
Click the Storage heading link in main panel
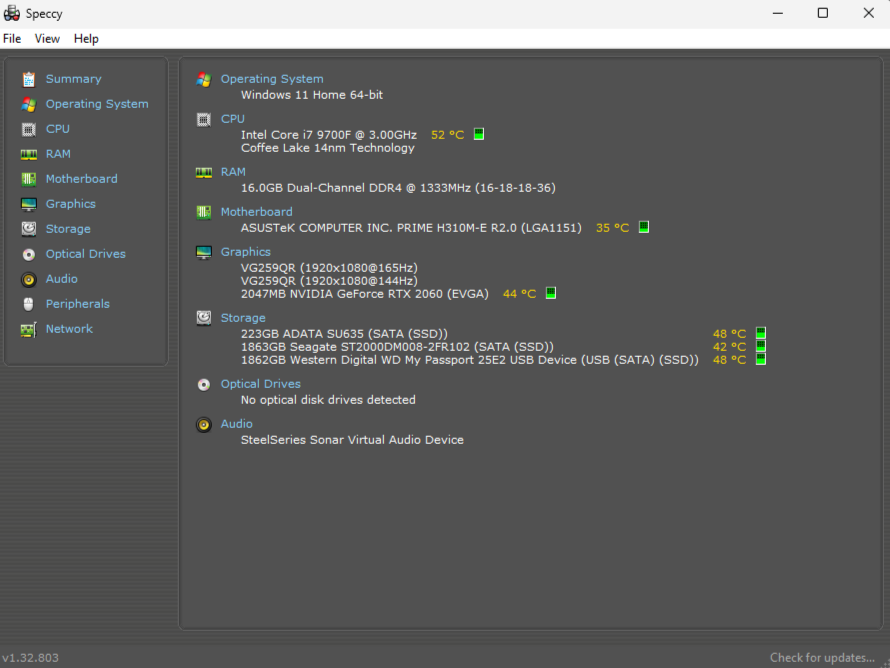tap(243, 318)
